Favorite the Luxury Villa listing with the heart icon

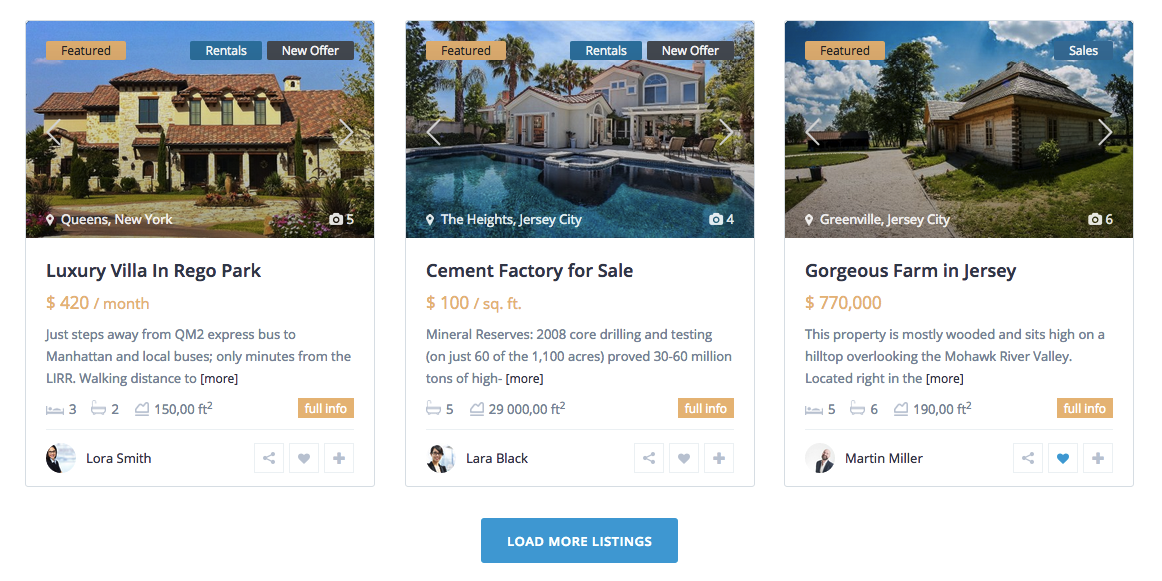[304, 458]
